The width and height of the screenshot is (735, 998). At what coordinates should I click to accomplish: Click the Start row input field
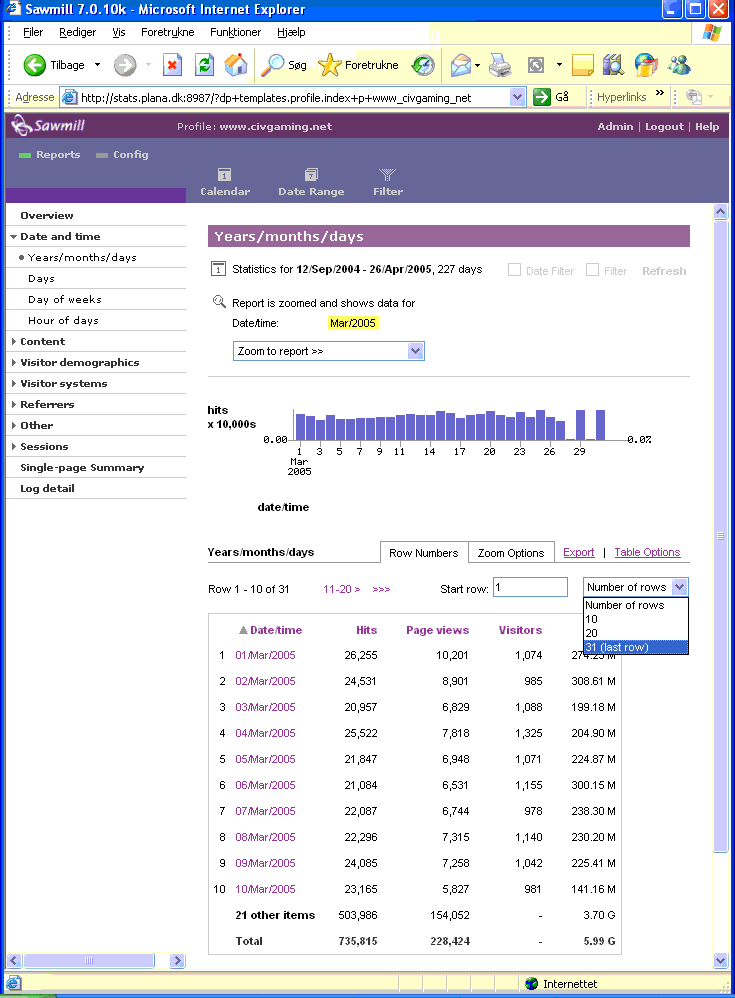point(530,588)
